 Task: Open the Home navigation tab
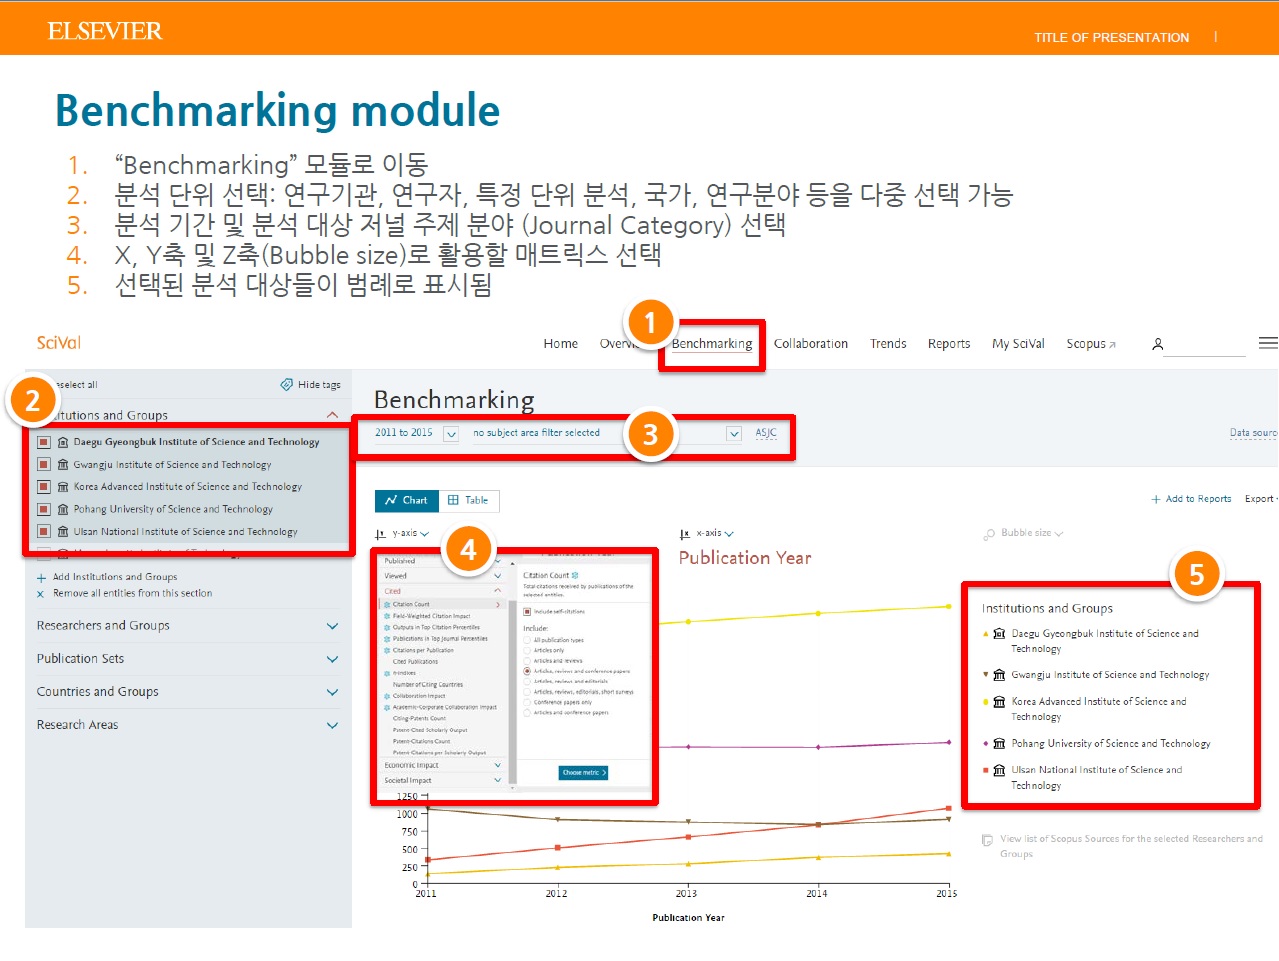click(x=561, y=344)
